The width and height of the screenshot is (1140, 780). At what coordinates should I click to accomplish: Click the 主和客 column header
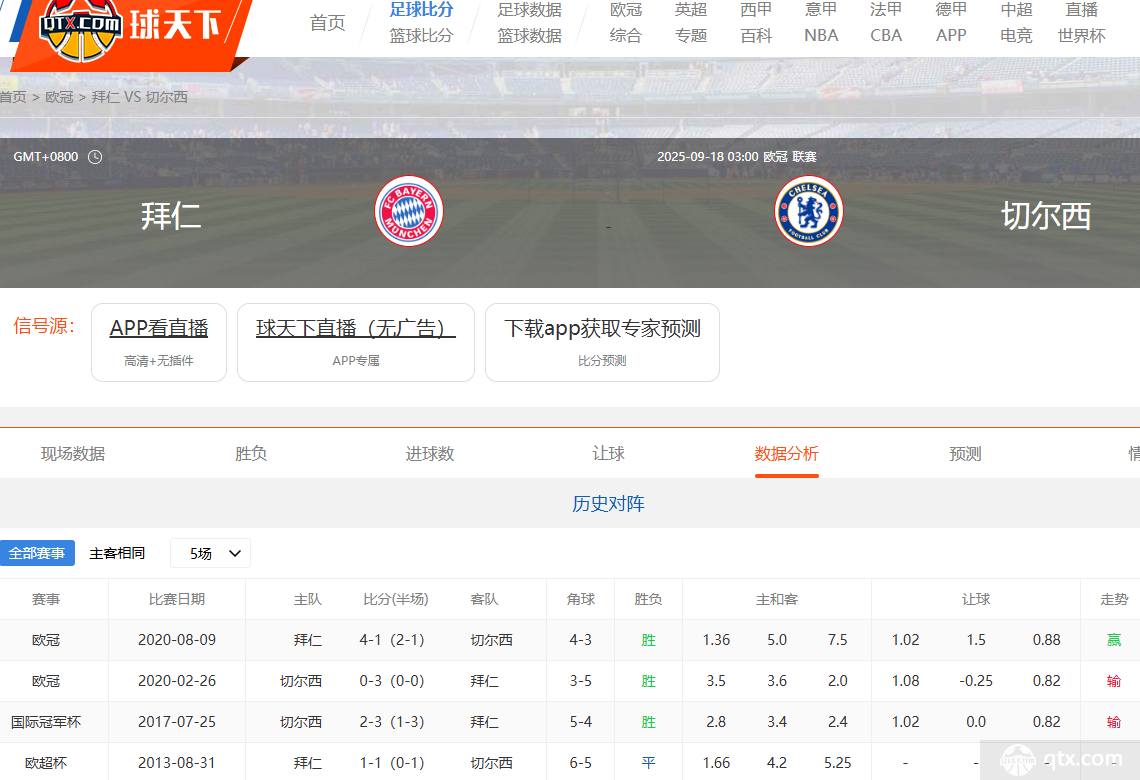(776, 599)
